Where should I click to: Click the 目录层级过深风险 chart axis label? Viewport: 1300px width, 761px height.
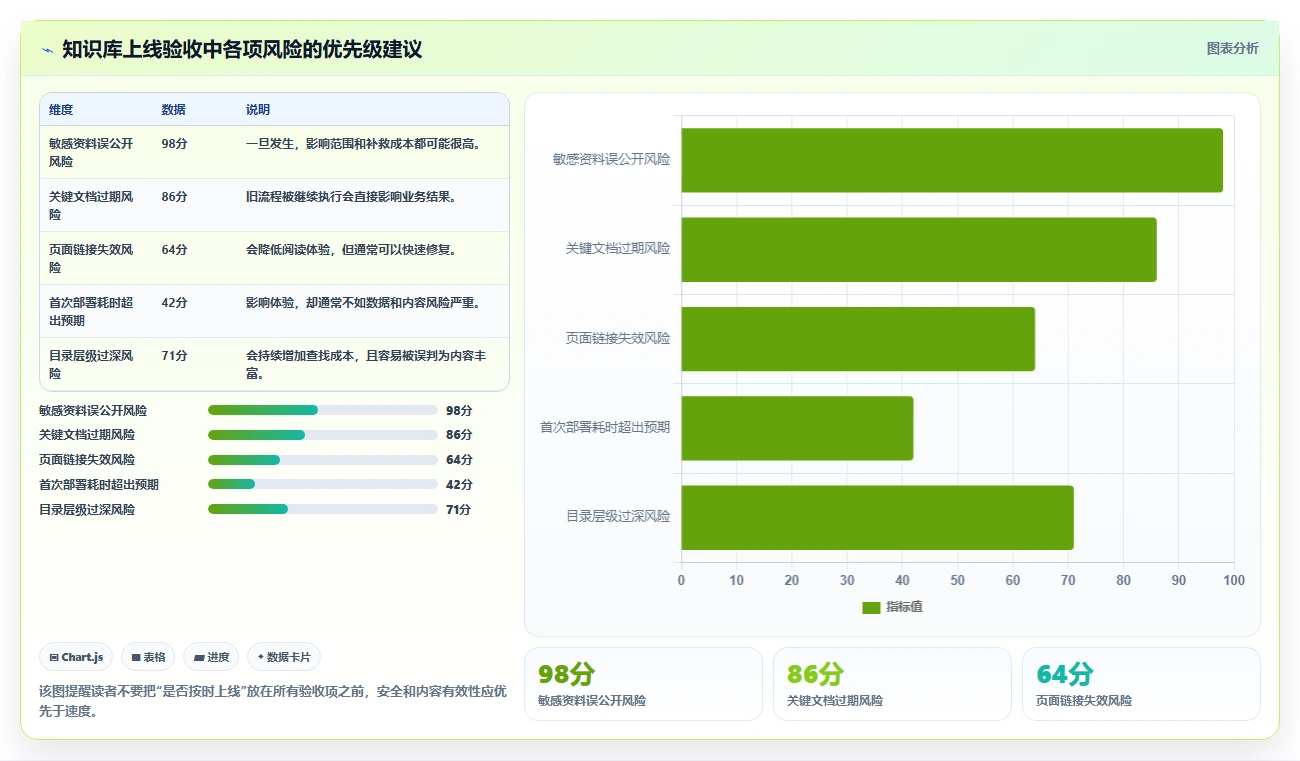(x=618, y=517)
